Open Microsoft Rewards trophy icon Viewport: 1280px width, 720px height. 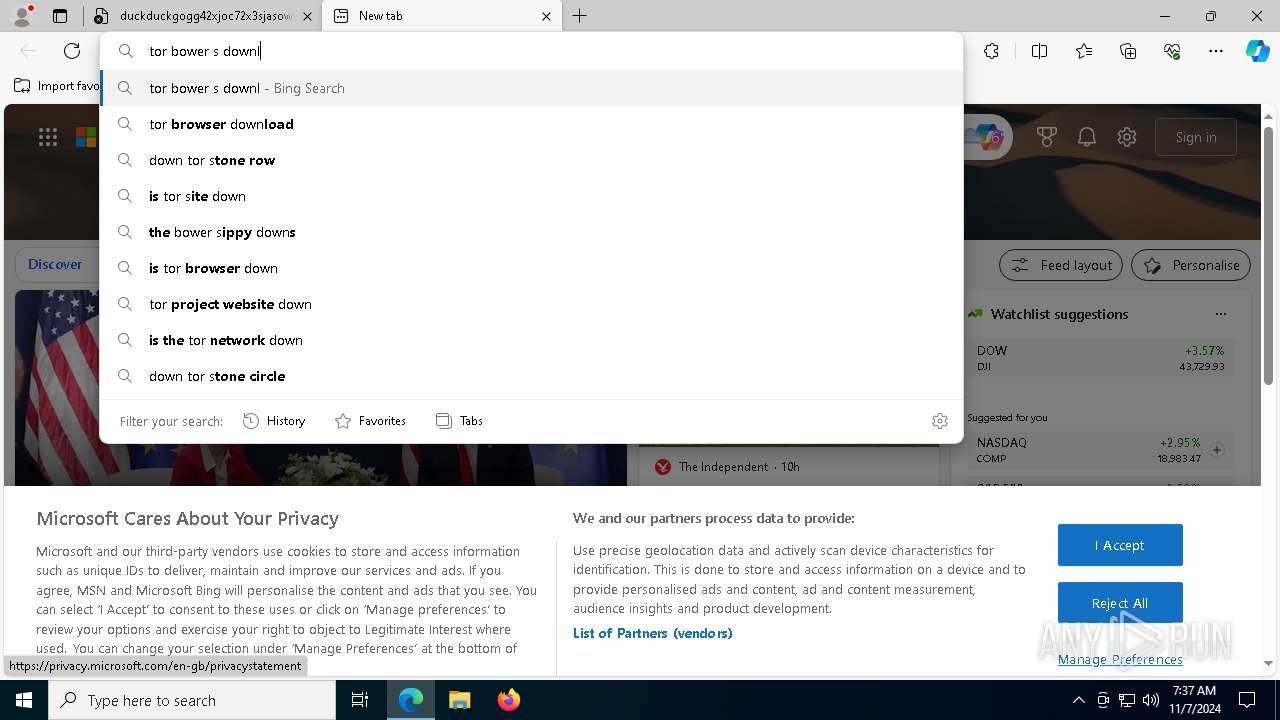click(1047, 138)
